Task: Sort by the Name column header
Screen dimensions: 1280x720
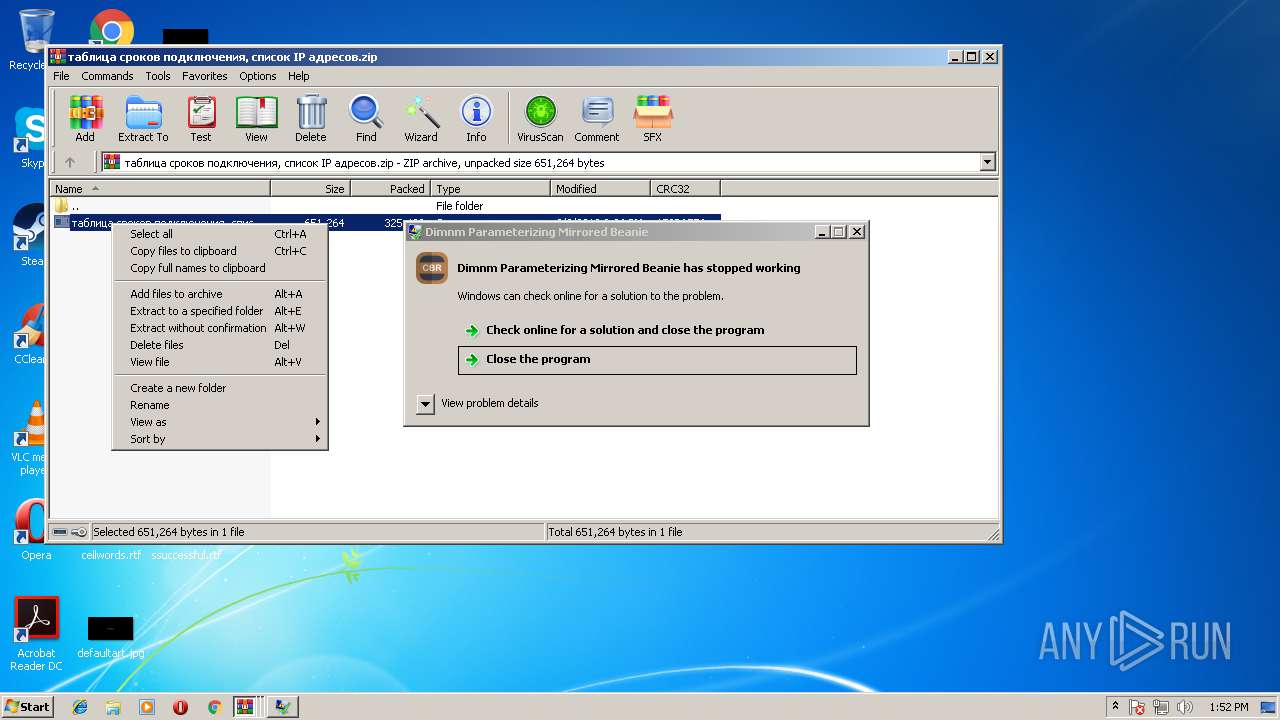Action: [160, 188]
